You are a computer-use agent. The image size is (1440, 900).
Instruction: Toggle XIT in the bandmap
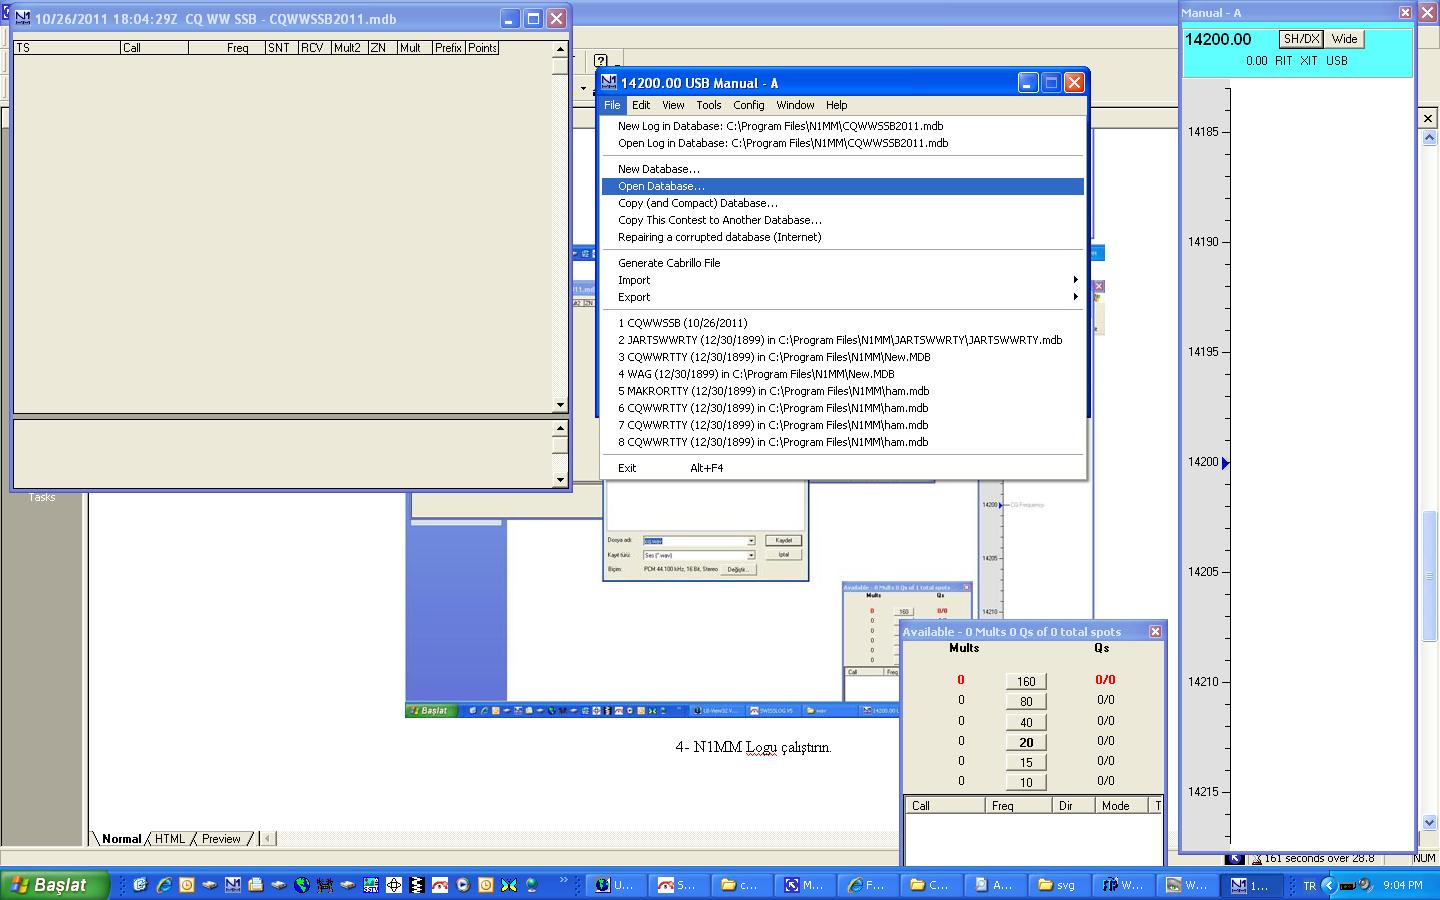pyautogui.click(x=1309, y=61)
